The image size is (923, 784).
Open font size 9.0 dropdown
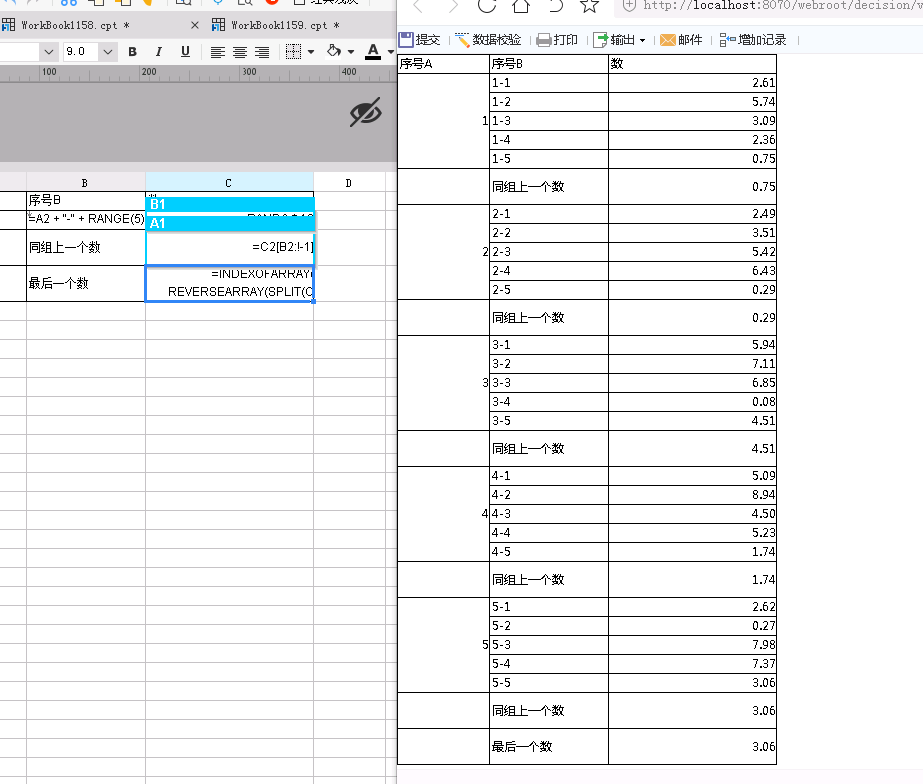pyautogui.click(x=107, y=52)
